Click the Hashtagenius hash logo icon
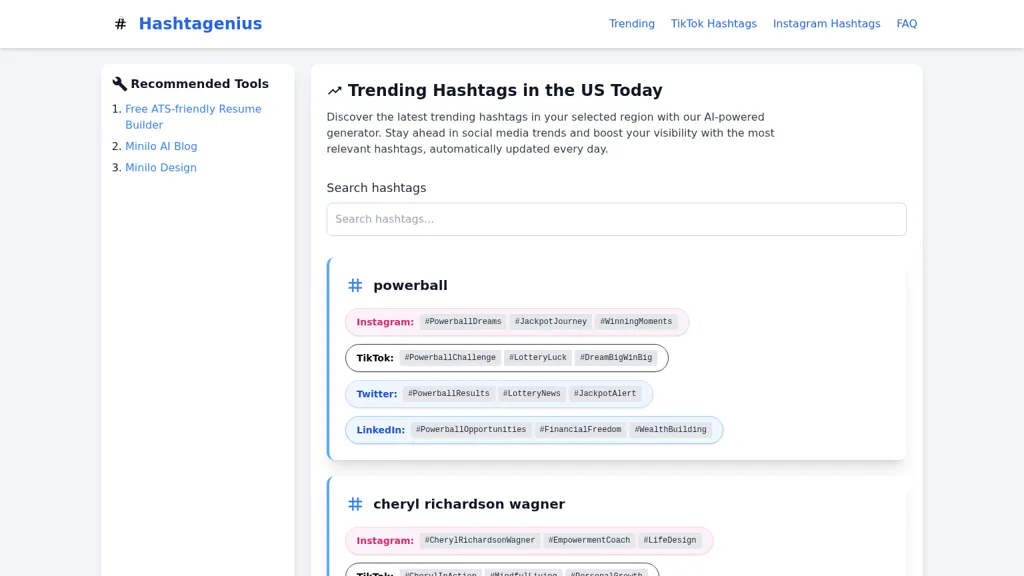 point(120,24)
